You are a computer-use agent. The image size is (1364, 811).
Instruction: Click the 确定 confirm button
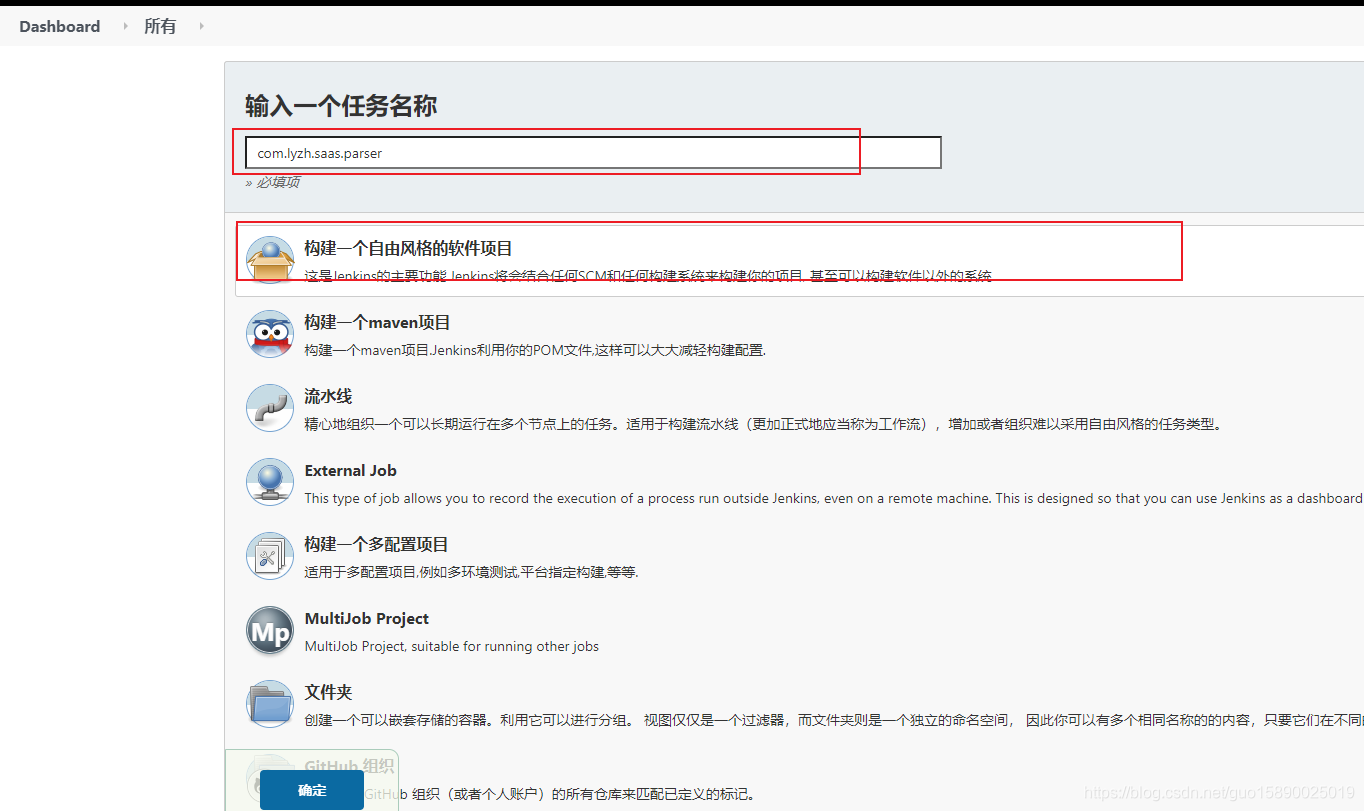312,790
